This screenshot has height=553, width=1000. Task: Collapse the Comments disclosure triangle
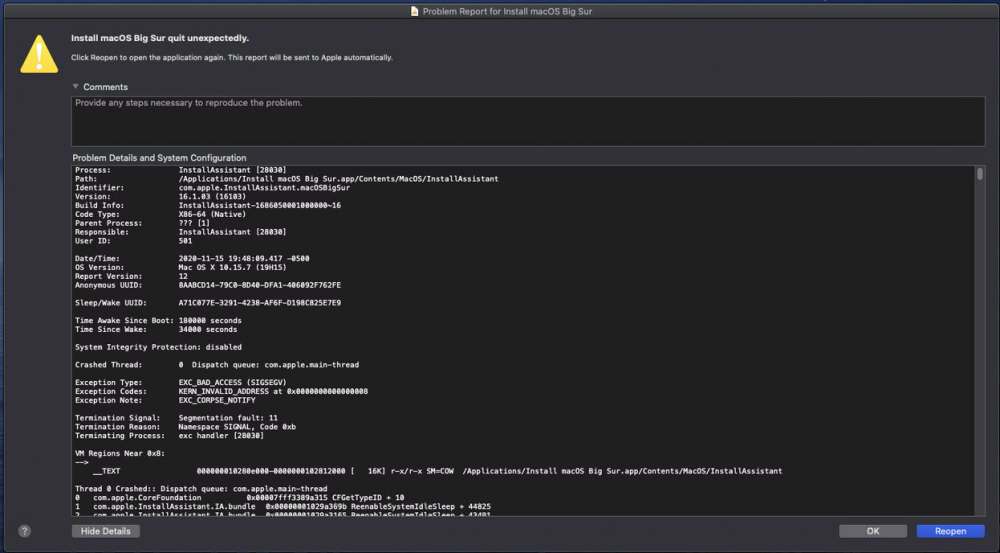[75, 86]
